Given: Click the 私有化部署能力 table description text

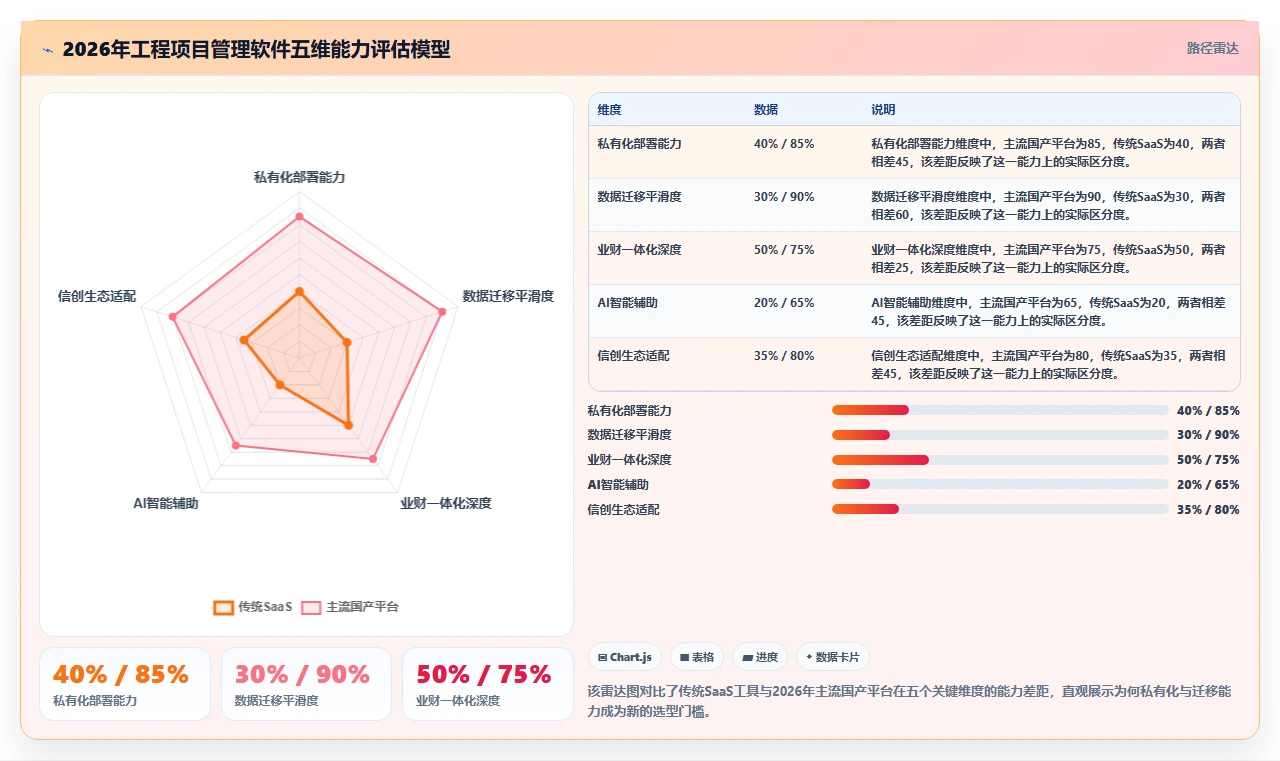Looking at the screenshot, I should (1048, 152).
